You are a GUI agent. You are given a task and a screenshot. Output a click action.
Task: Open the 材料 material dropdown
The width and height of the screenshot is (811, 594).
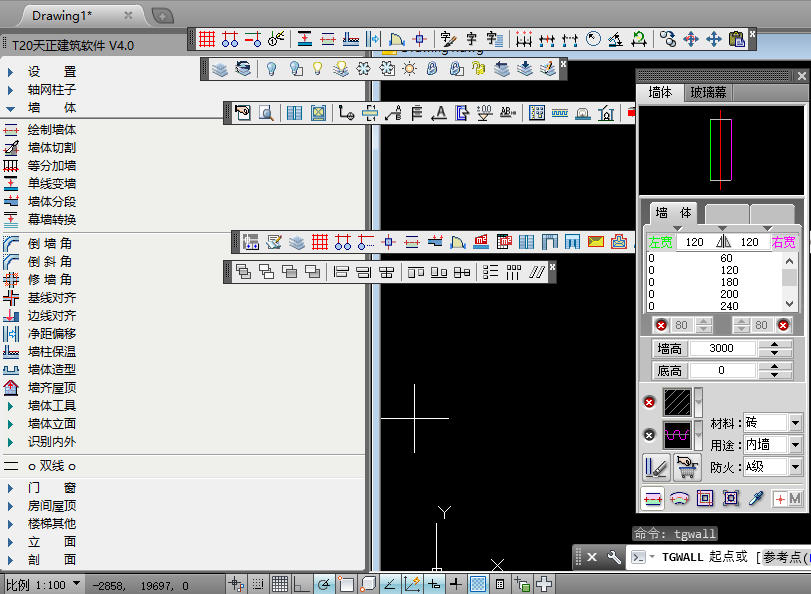point(795,423)
